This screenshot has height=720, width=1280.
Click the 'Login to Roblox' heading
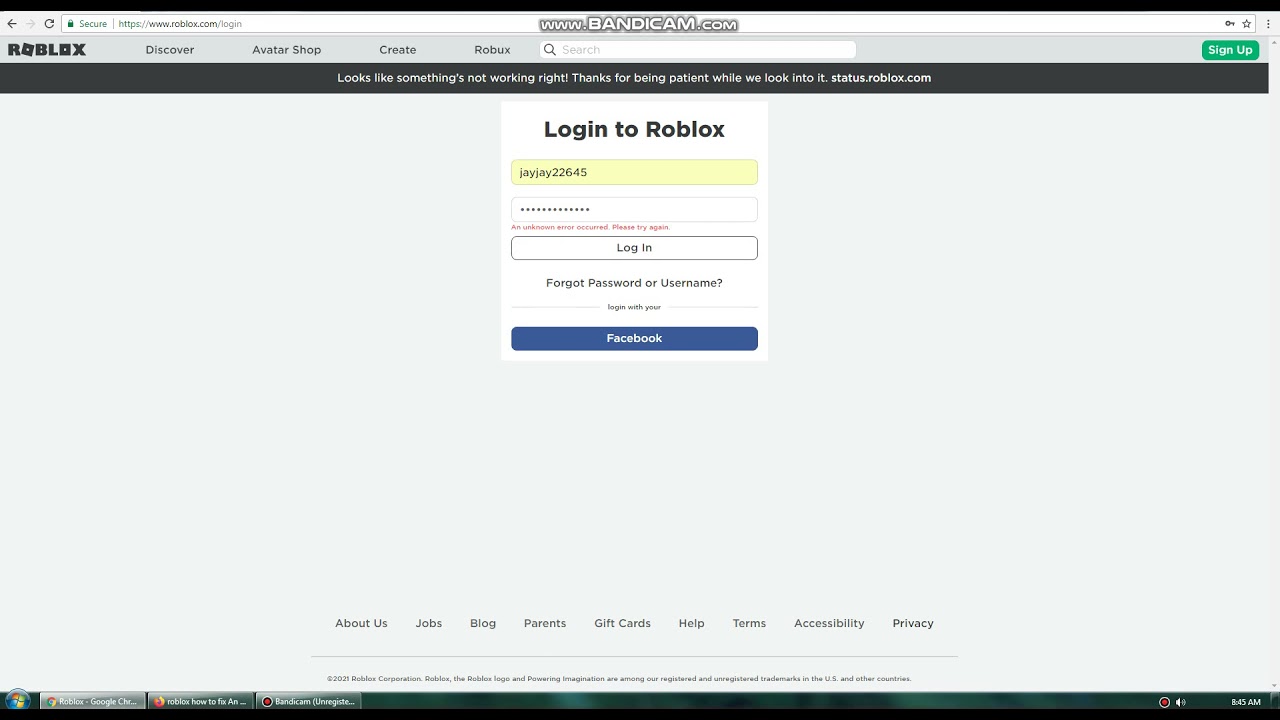pyautogui.click(x=634, y=129)
